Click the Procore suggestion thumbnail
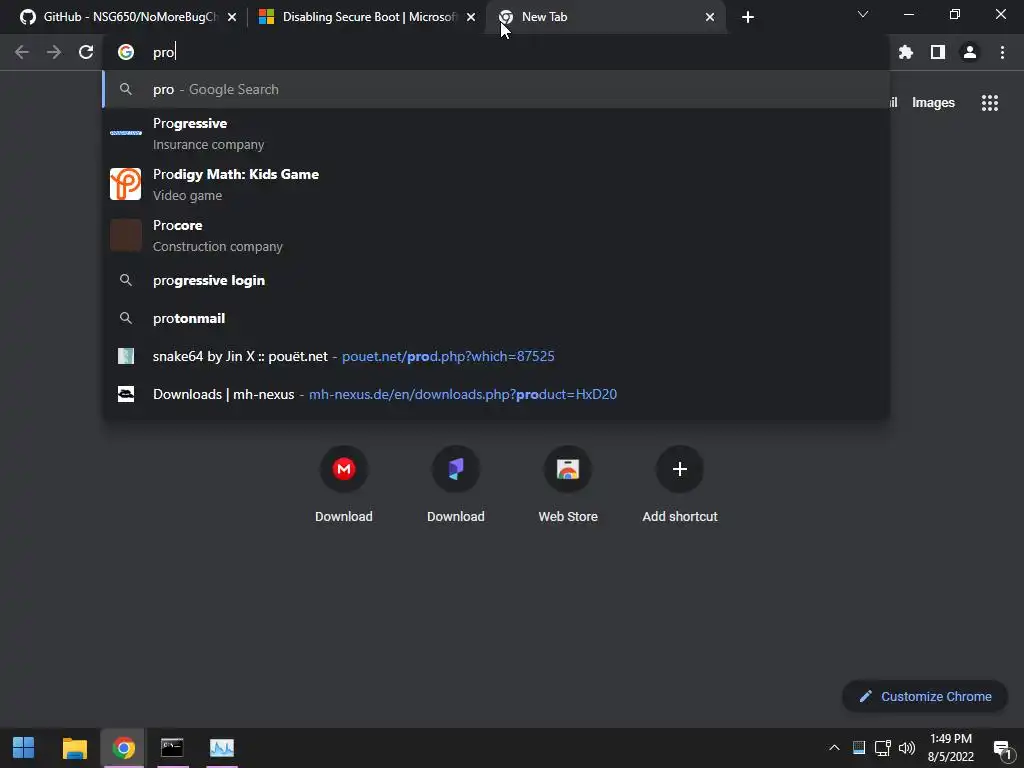Screen dimensions: 1024x768 click(125, 235)
